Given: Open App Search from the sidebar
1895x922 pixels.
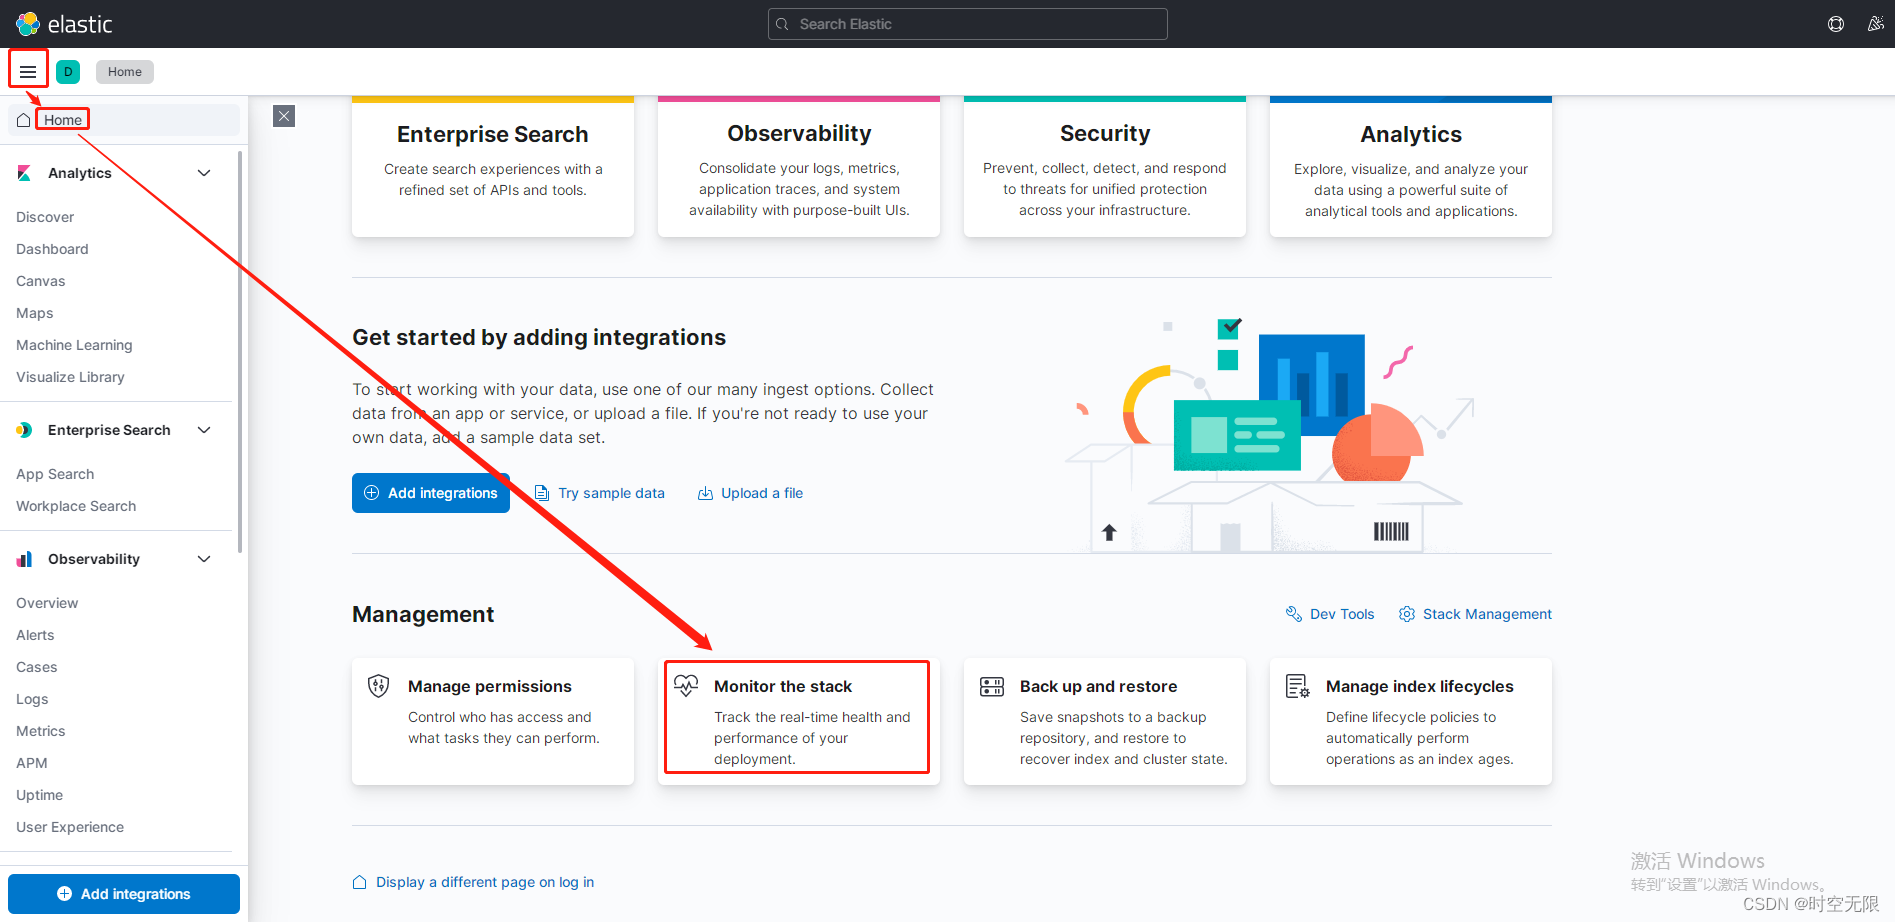Looking at the screenshot, I should [x=55, y=474].
